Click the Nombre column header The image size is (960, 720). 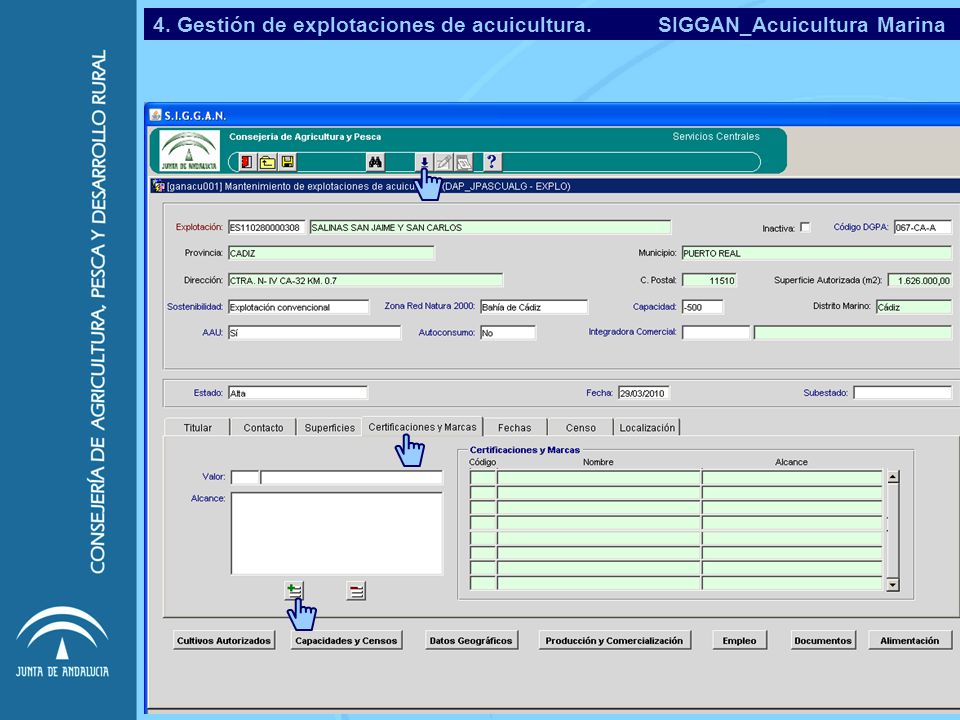pos(598,462)
